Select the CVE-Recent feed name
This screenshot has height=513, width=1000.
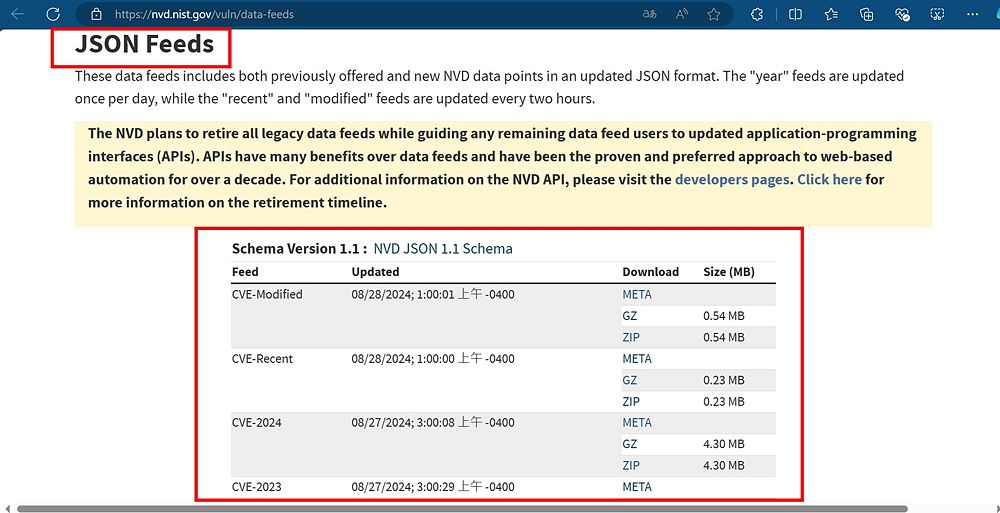(x=262, y=359)
